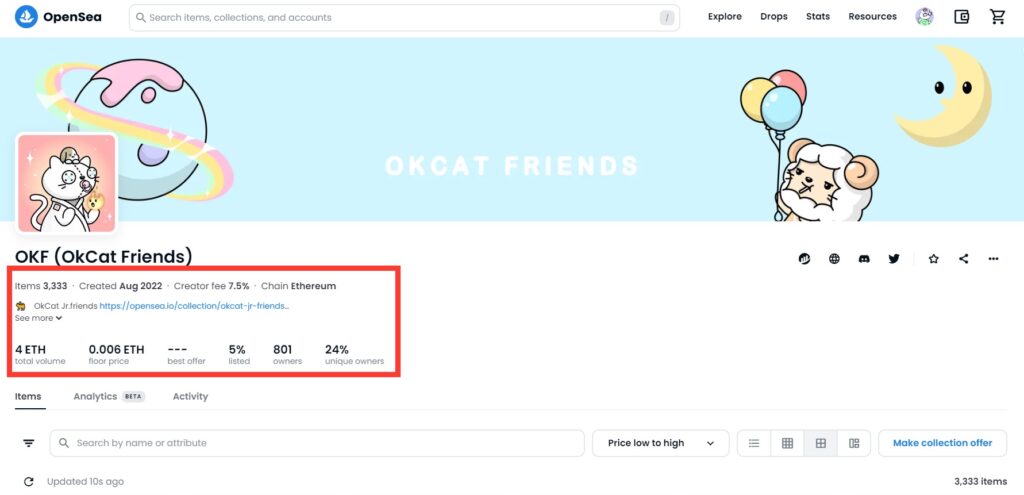Viewport: 1024px width, 495px height.
Task: Focus the search items and collections field
Action: click(x=404, y=18)
